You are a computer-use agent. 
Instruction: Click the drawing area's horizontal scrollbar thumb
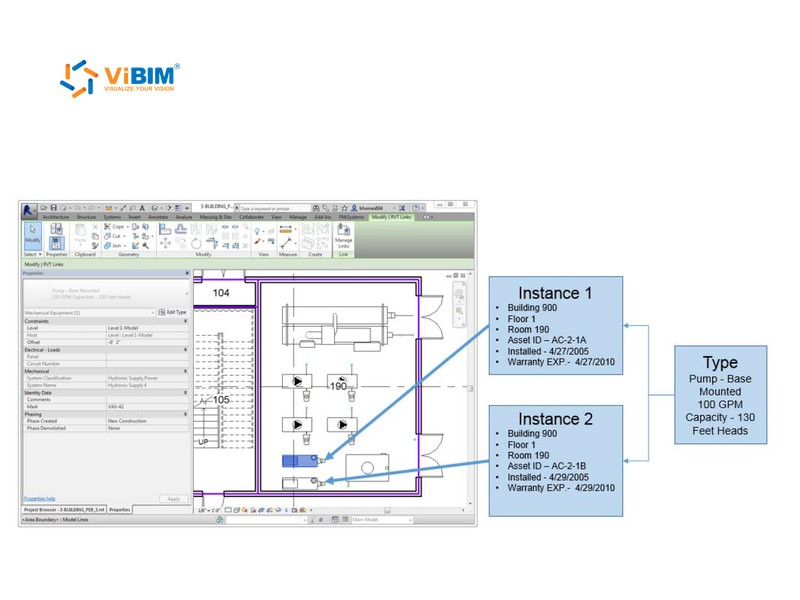[x=388, y=510]
